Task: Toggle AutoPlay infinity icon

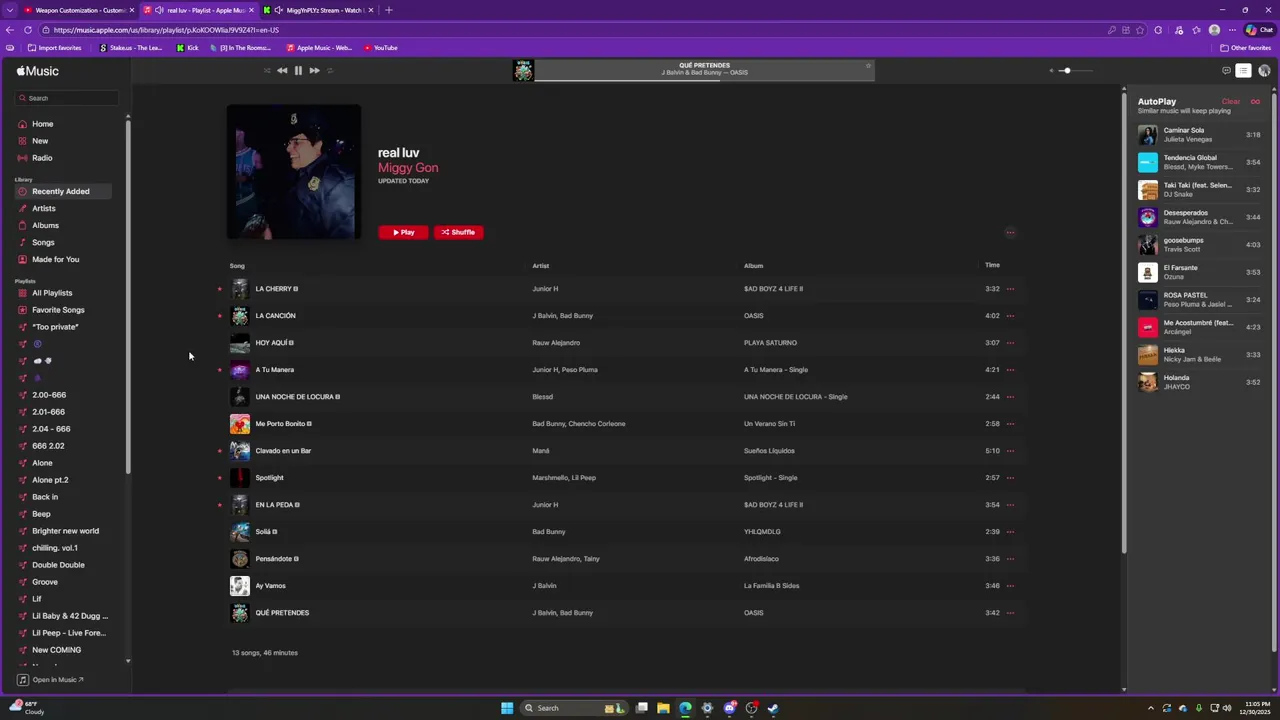Action: (x=1255, y=102)
